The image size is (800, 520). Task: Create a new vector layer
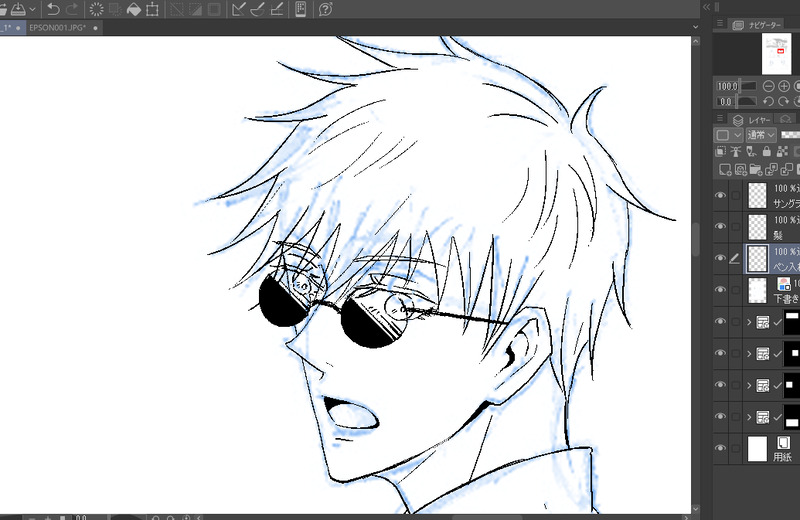740,169
